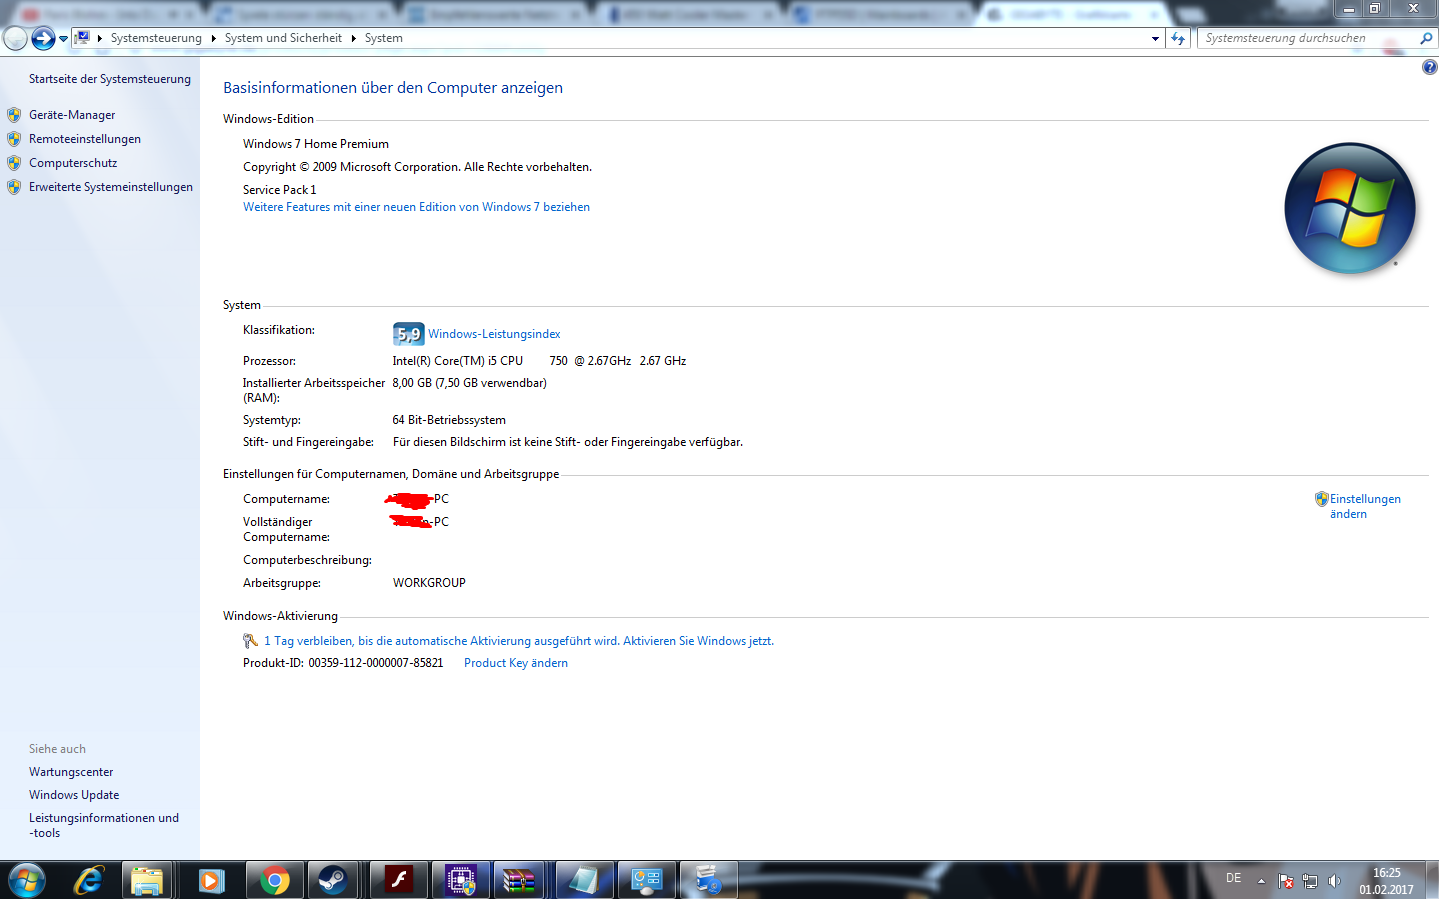Click Service Pack 1 text
Screen dimensions: 1439x899
279,190
